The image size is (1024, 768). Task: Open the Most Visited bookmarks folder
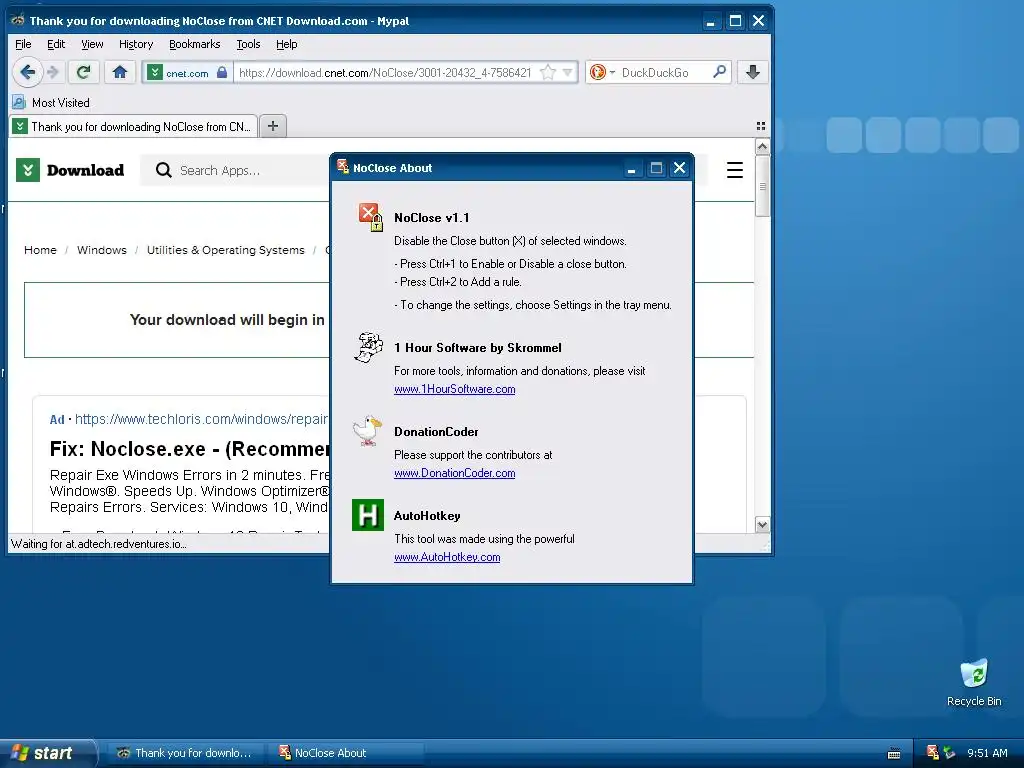[51, 103]
